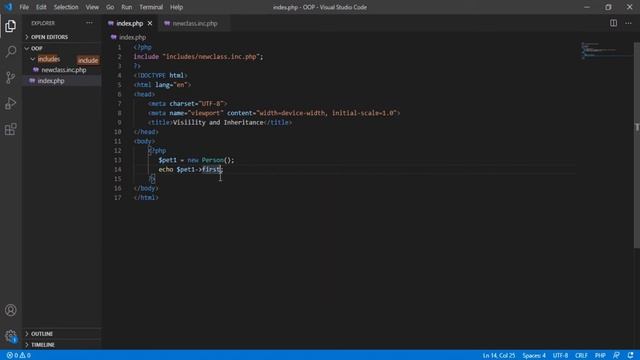This screenshot has height=360, width=640.
Task: Close the index.php editor tab
Action: (150, 23)
